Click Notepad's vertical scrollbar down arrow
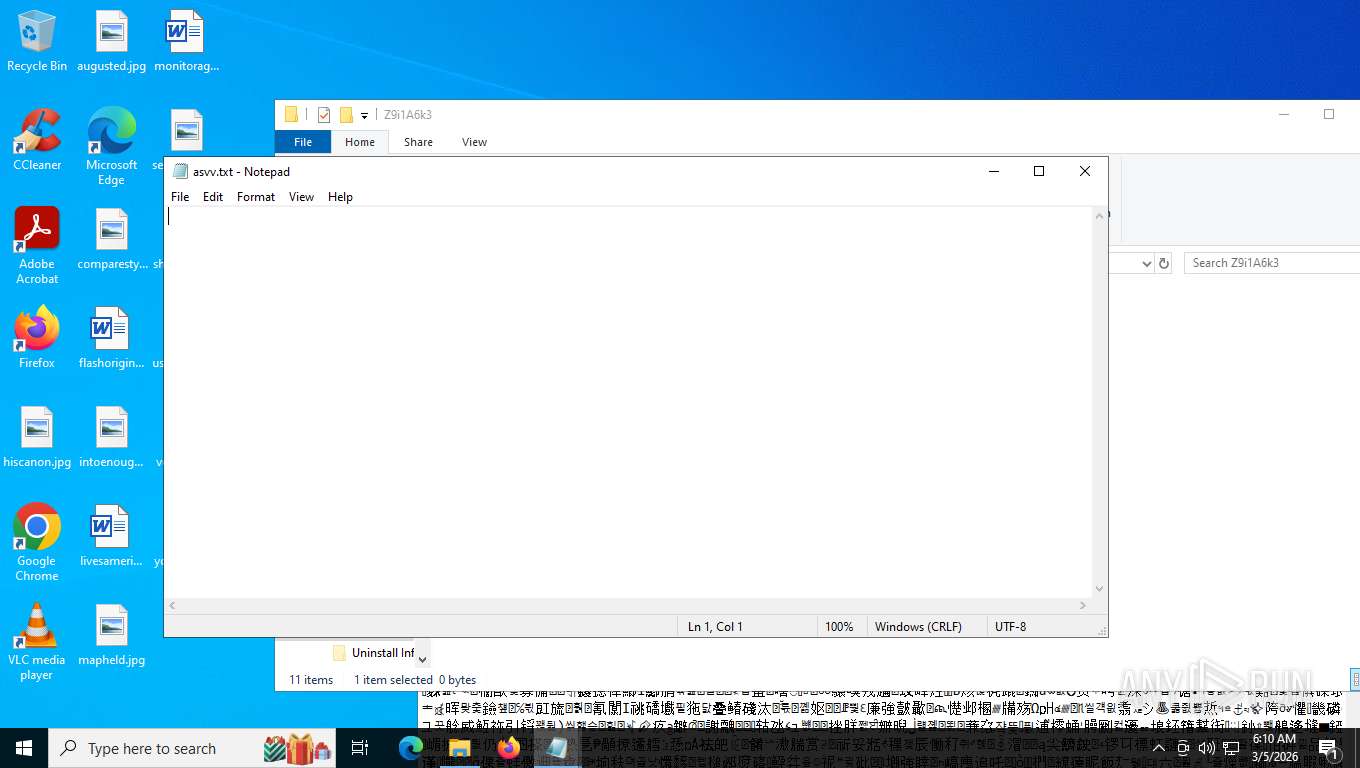Screen dimensions: 1360x768 [x=1100, y=590]
